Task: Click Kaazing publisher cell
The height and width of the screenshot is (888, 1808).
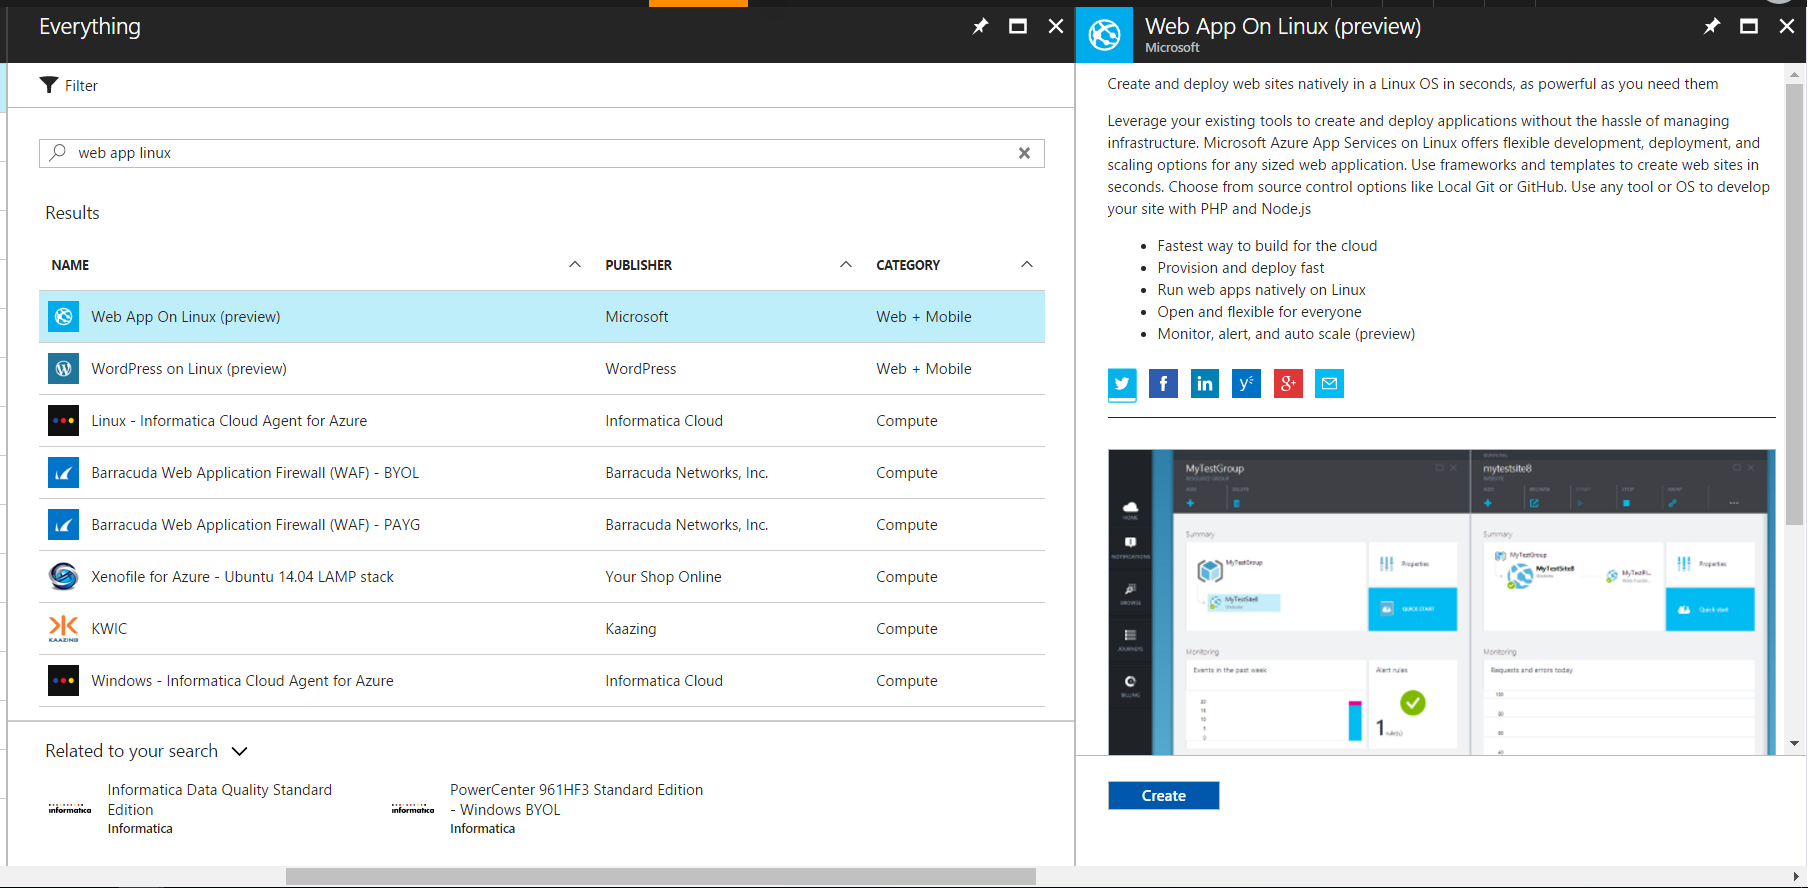Action: pos(631,629)
